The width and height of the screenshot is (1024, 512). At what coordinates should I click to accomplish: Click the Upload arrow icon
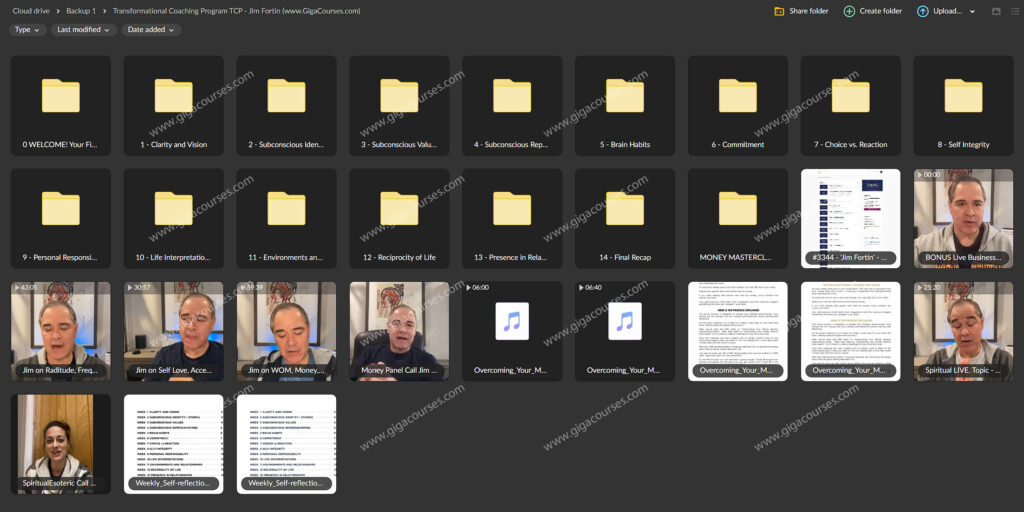tap(922, 11)
